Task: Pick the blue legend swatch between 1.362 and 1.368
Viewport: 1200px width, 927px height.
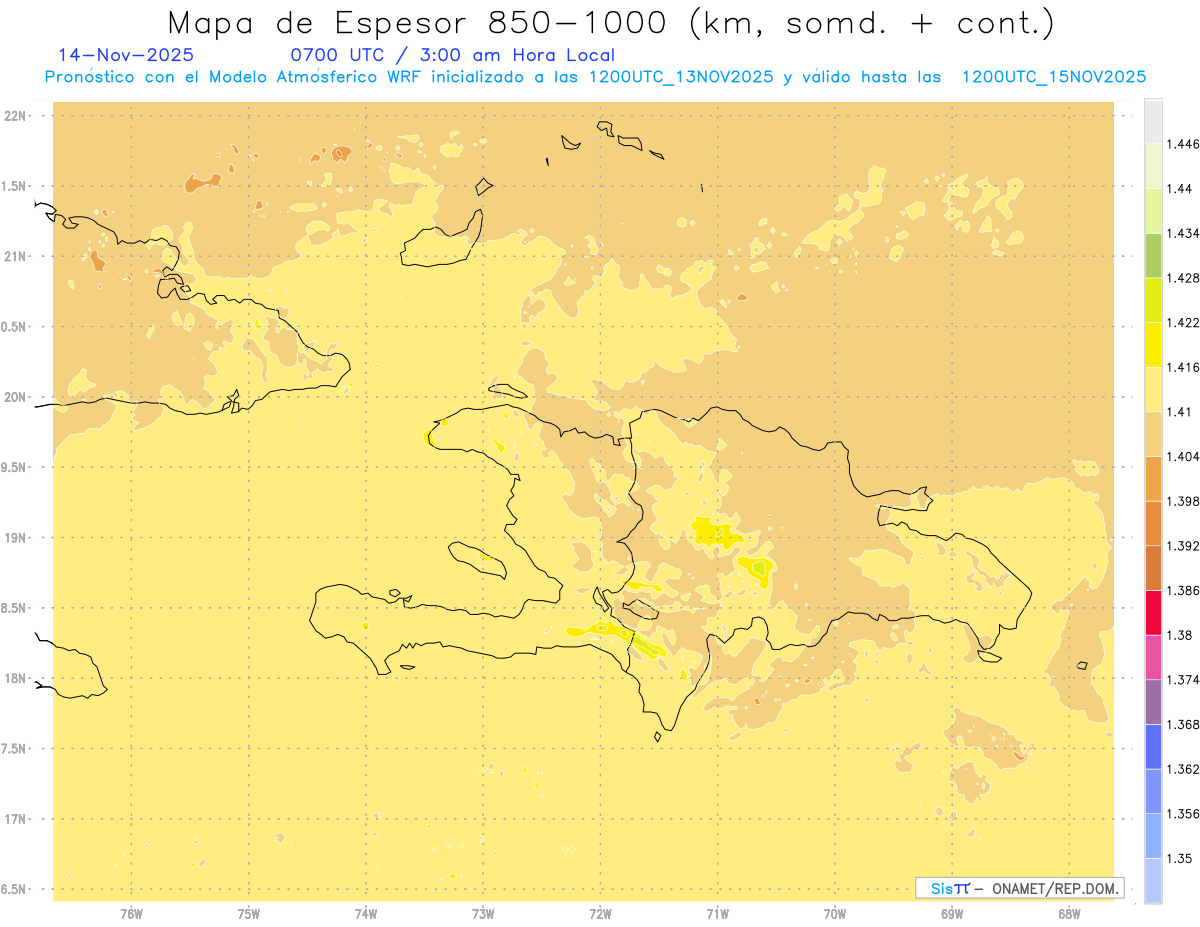Action: coord(1153,747)
